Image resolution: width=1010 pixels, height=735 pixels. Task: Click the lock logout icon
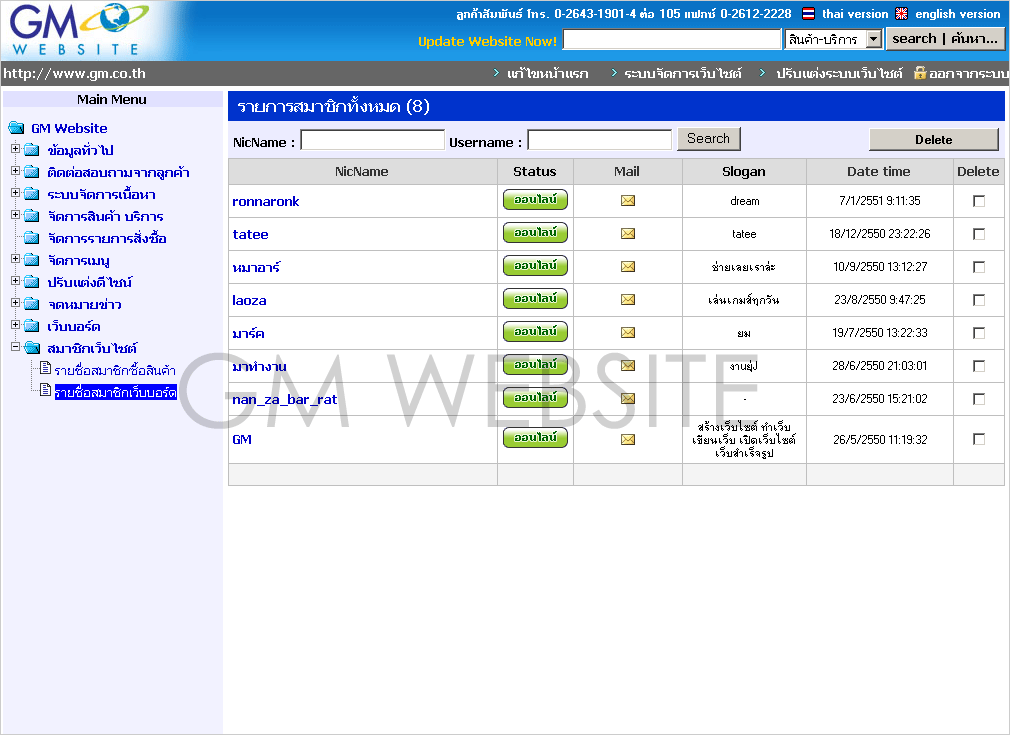[920, 73]
